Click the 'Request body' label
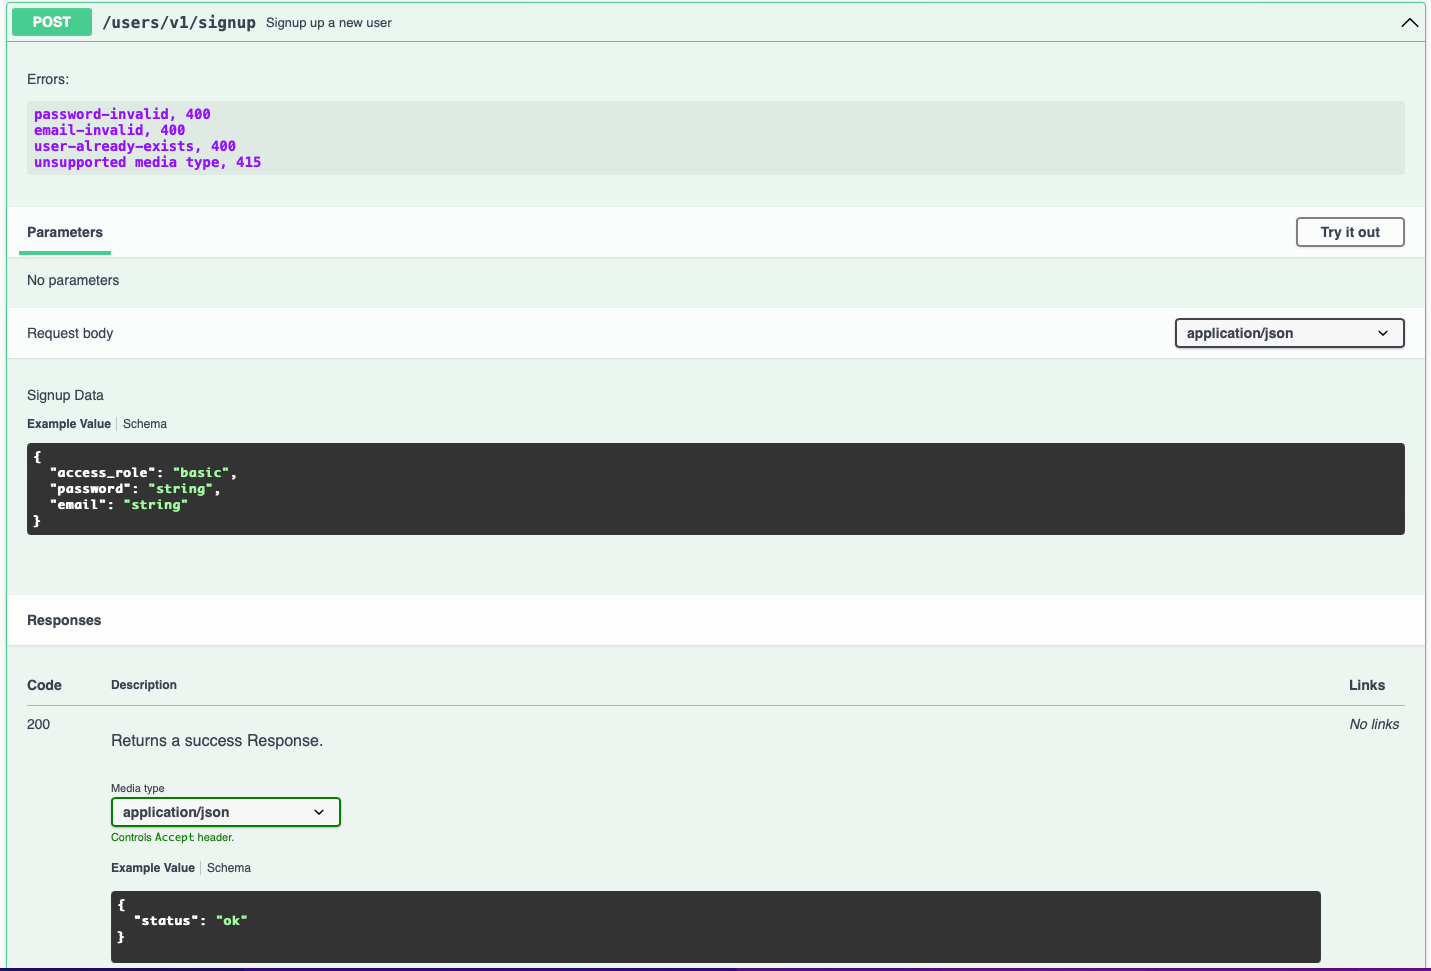The image size is (1431, 971). pyautogui.click(x=70, y=333)
